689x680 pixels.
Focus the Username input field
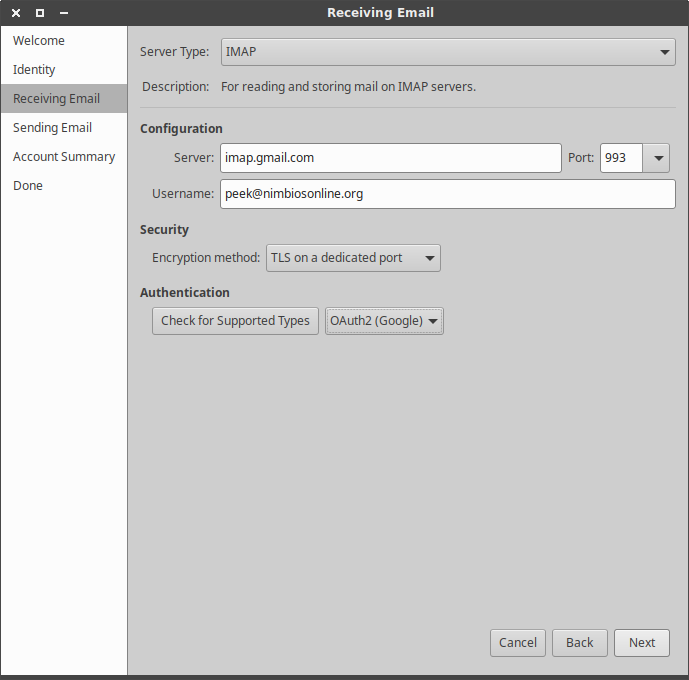click(447, 194)
